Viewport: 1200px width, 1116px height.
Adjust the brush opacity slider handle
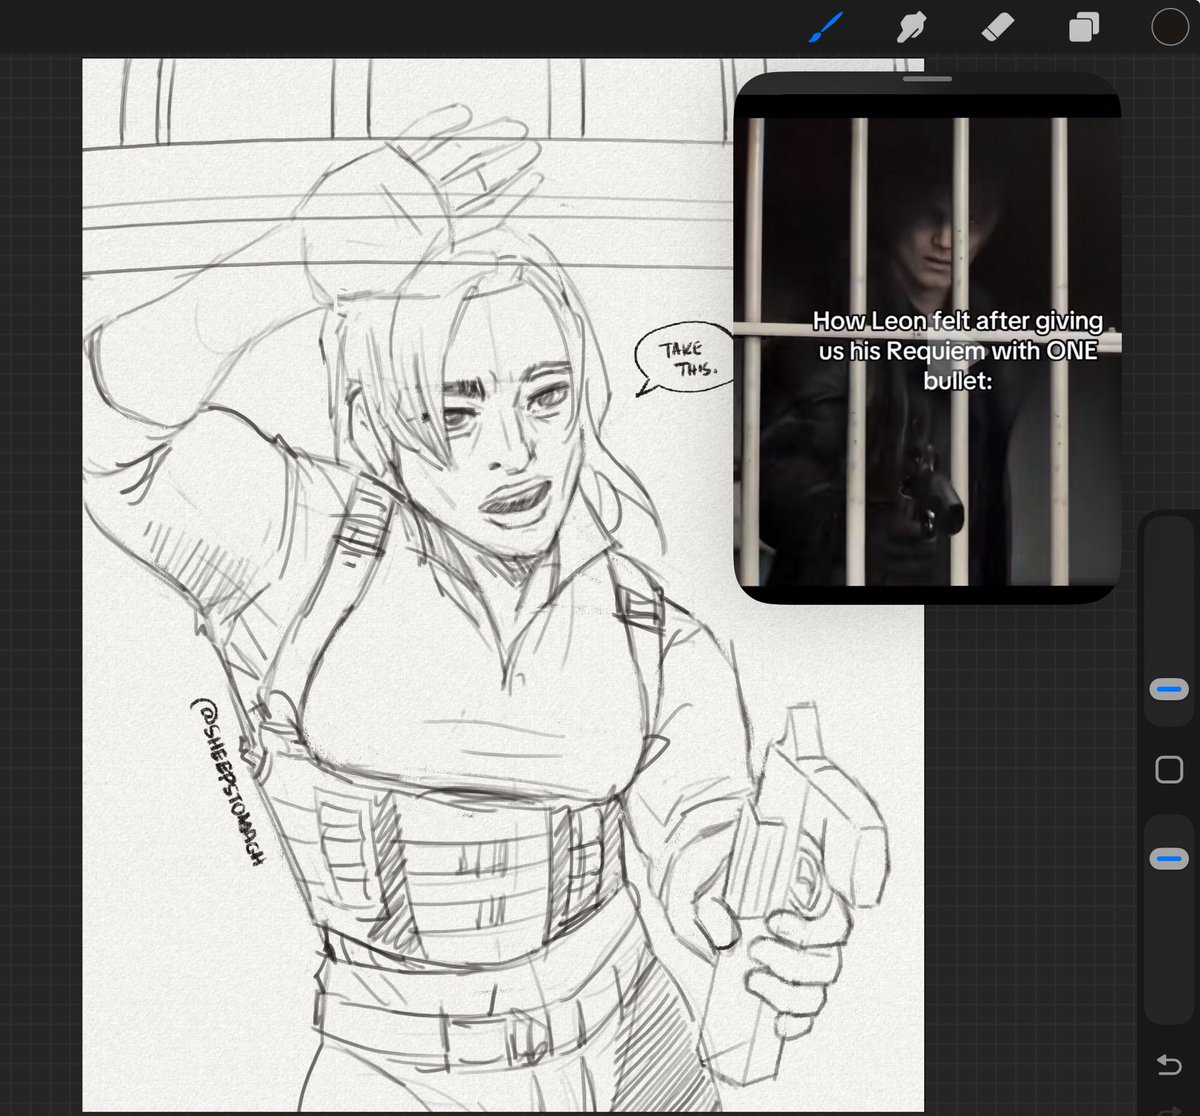click(x=1169, y=859)
